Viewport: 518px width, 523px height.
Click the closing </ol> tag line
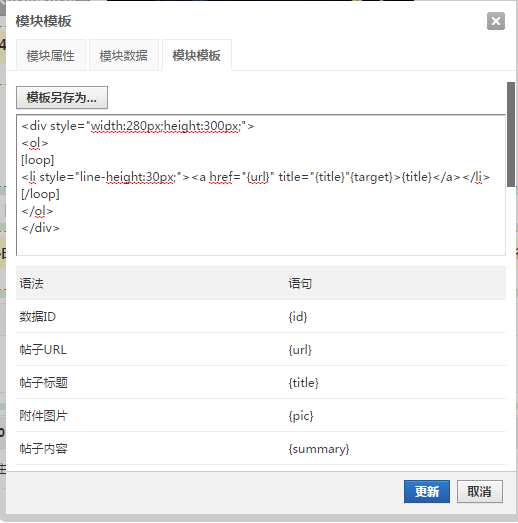(37, 211)
